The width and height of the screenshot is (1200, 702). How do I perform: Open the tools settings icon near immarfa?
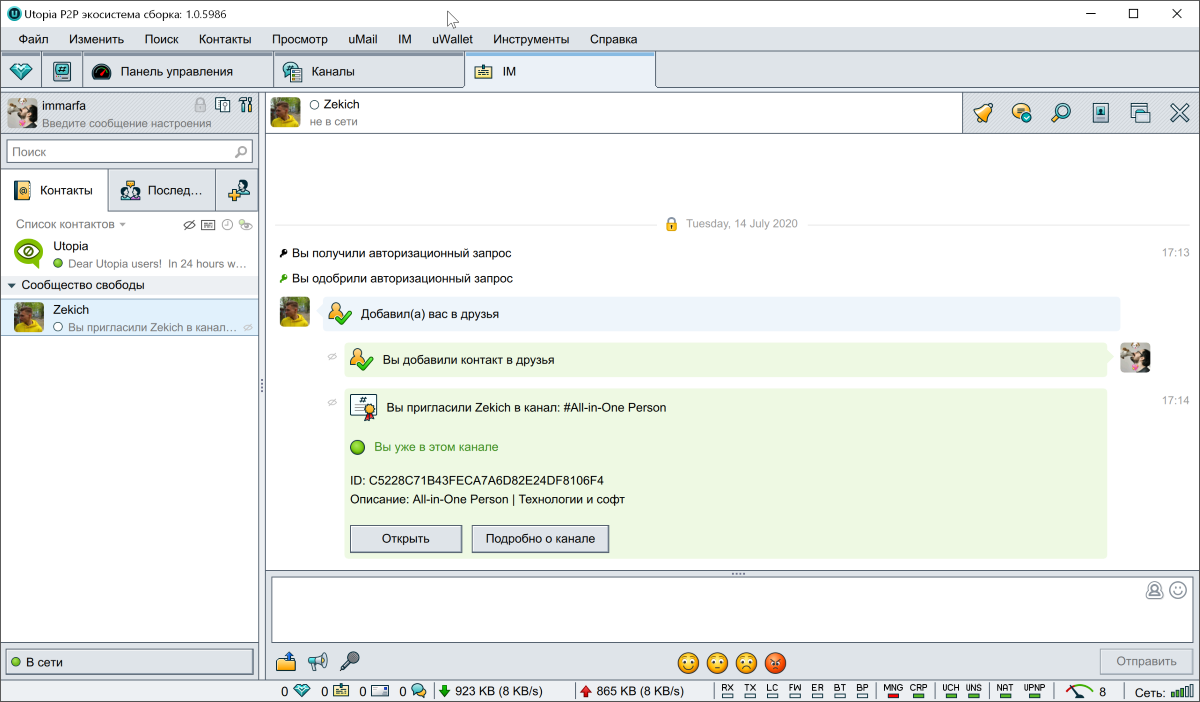tap(246, 105)
